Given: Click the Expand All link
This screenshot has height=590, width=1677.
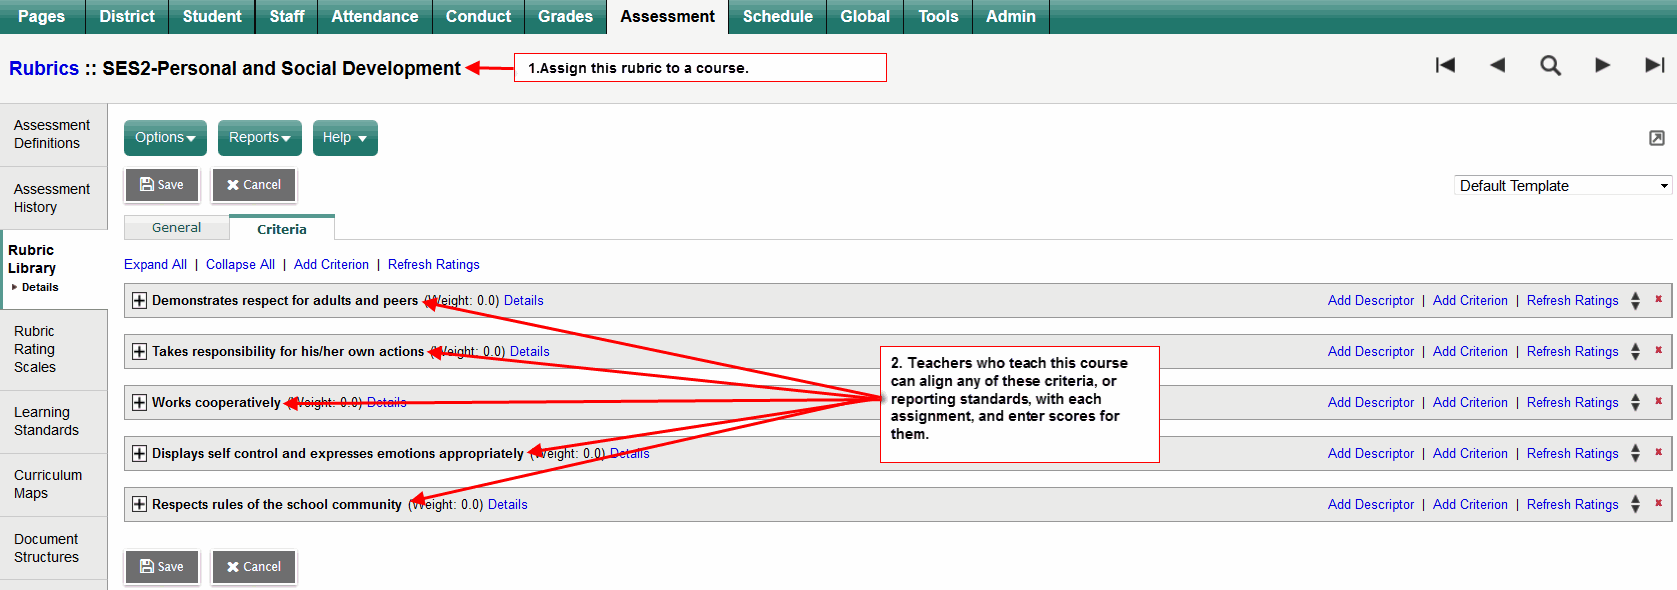Looking at the screenshot, I should pos(155,265).
